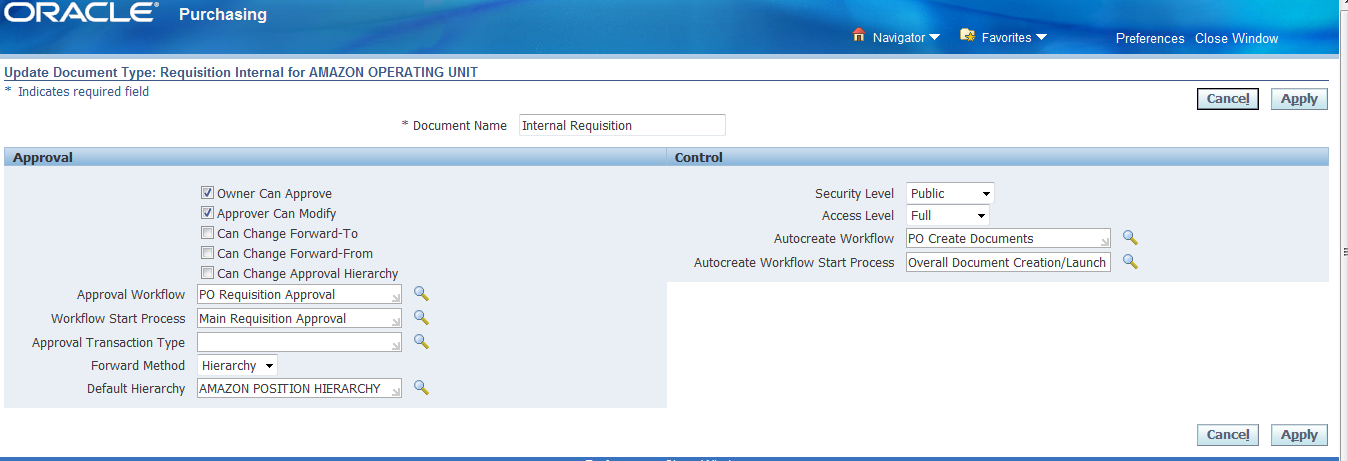
Task: Open search for Workflow Start Process
Action: click(x=421, y=318)
